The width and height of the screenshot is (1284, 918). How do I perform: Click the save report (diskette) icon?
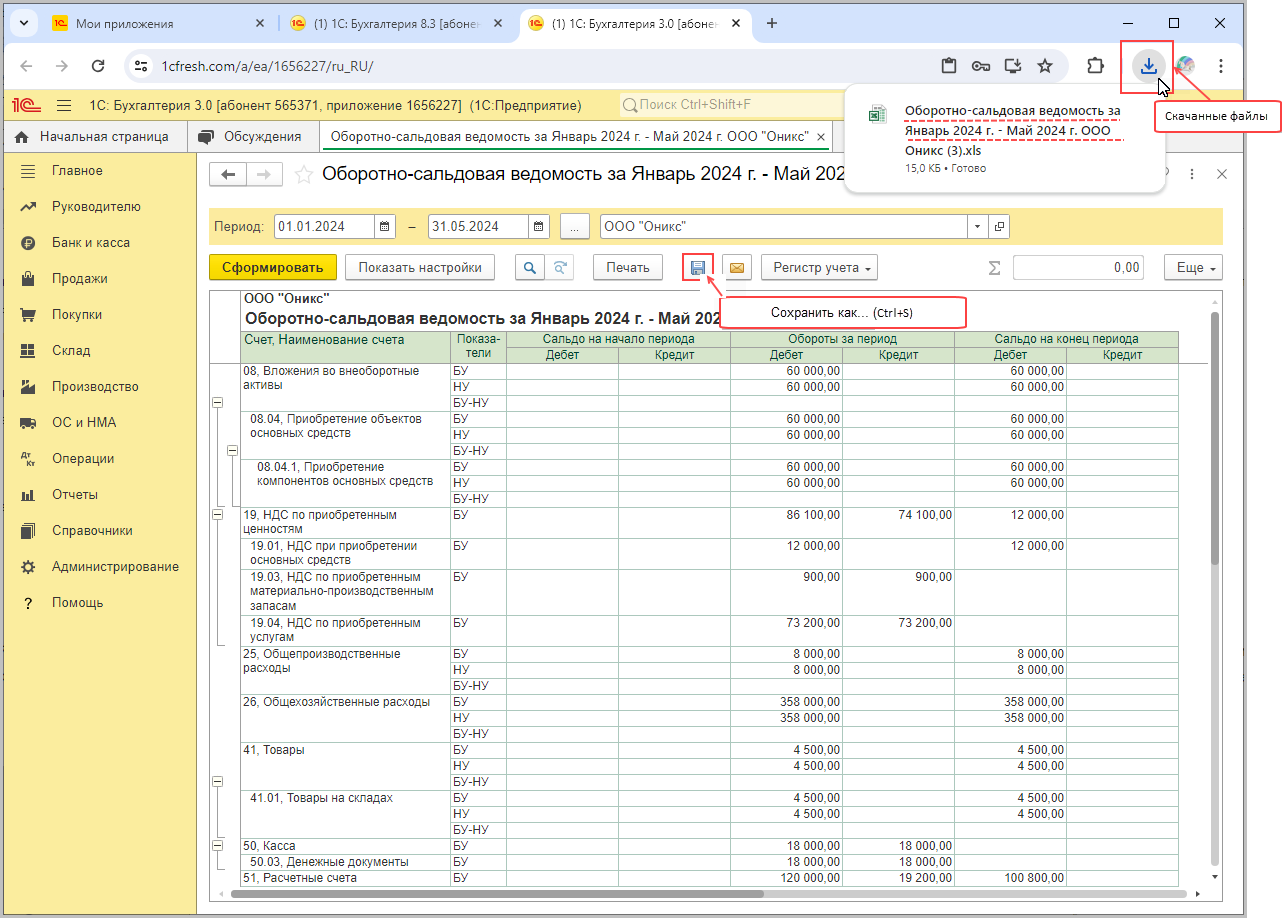(x=698, y=267)
